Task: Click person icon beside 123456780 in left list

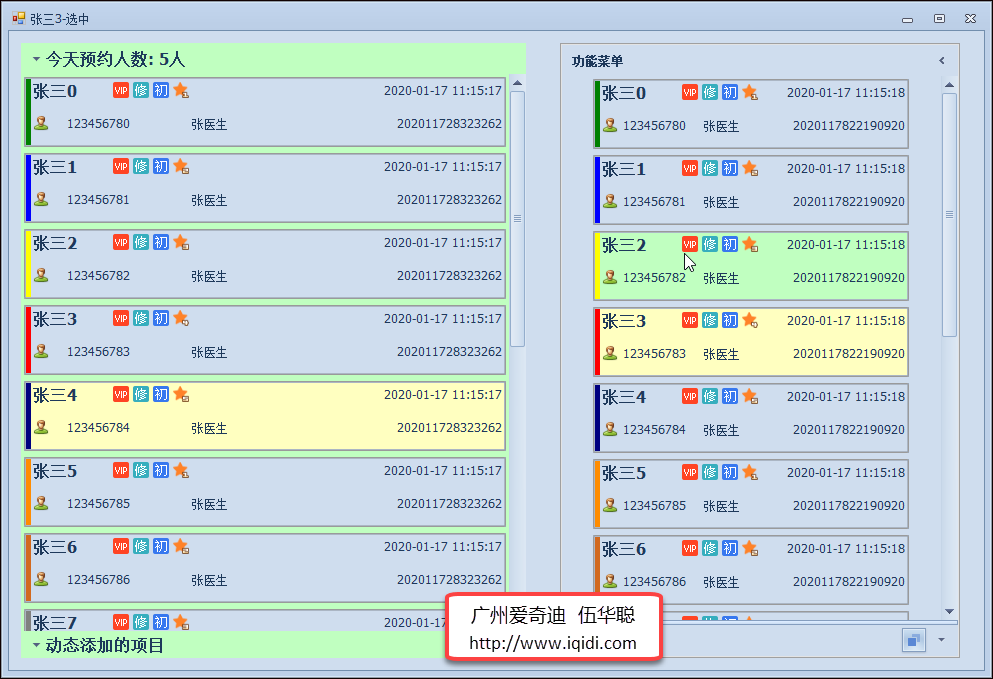Action: (41, 124)
